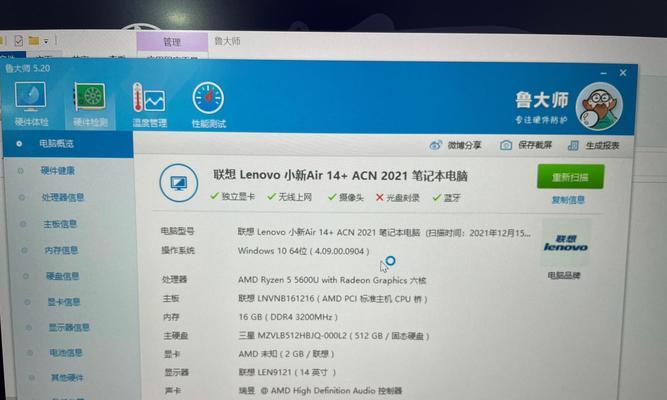This screenshot has width=667, height=400.
Task: Click the 无线上网 feature indicator
Action: [x=290, y=197]
